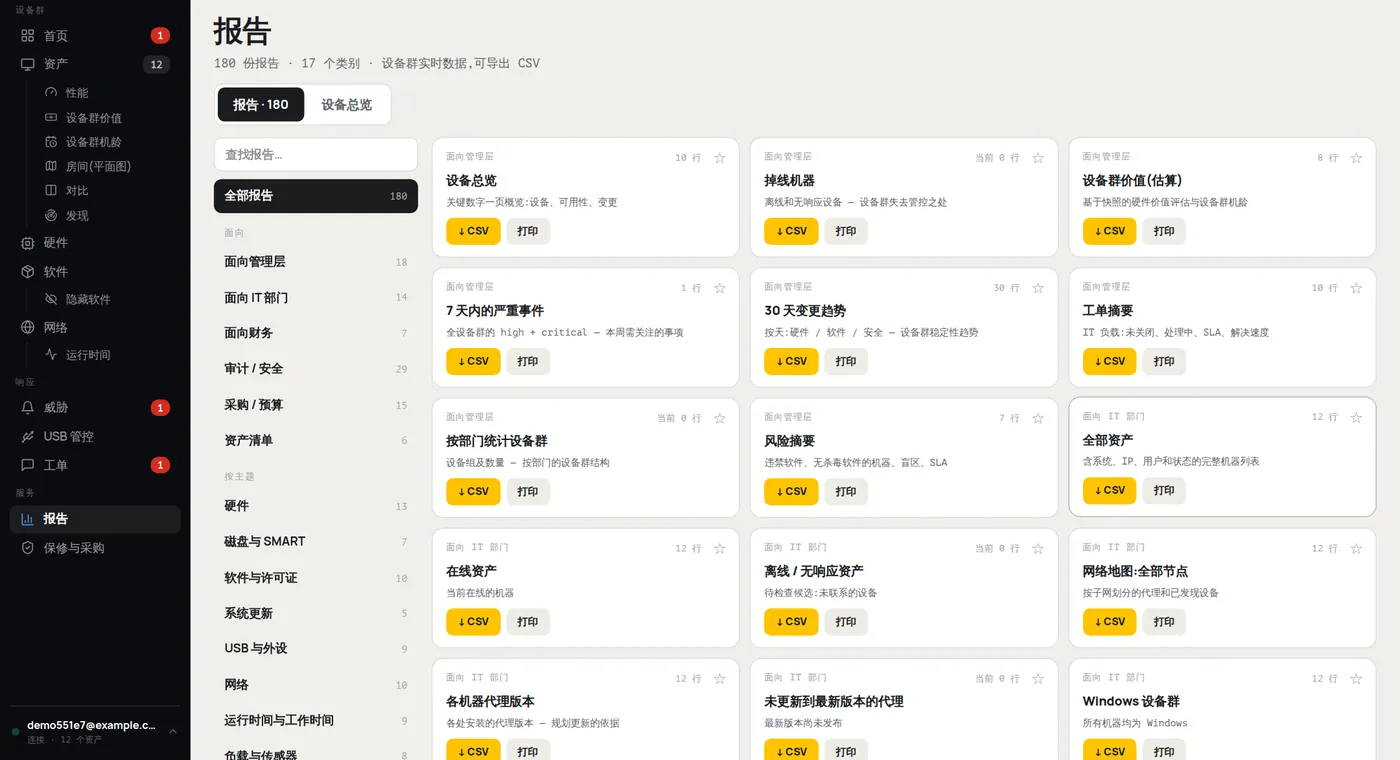The height and width of the screenshot is (760, 1400).
Task: Click the 硬件 chip icon
Action: point(28,243)
